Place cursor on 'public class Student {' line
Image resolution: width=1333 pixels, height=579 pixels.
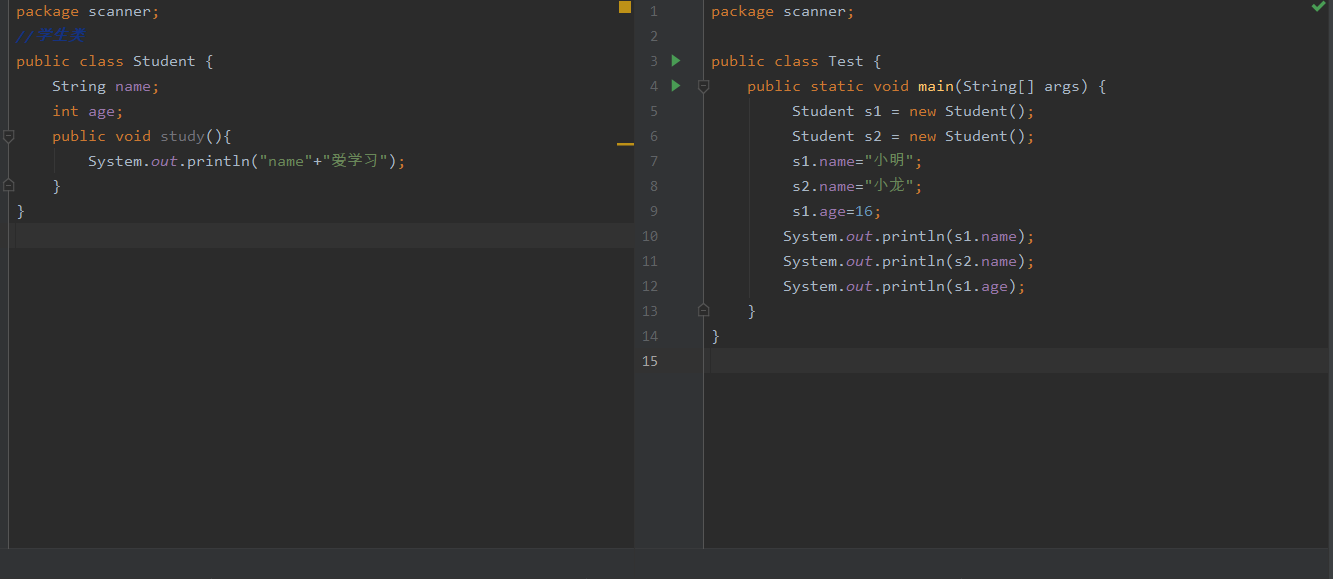click(115, 61)
